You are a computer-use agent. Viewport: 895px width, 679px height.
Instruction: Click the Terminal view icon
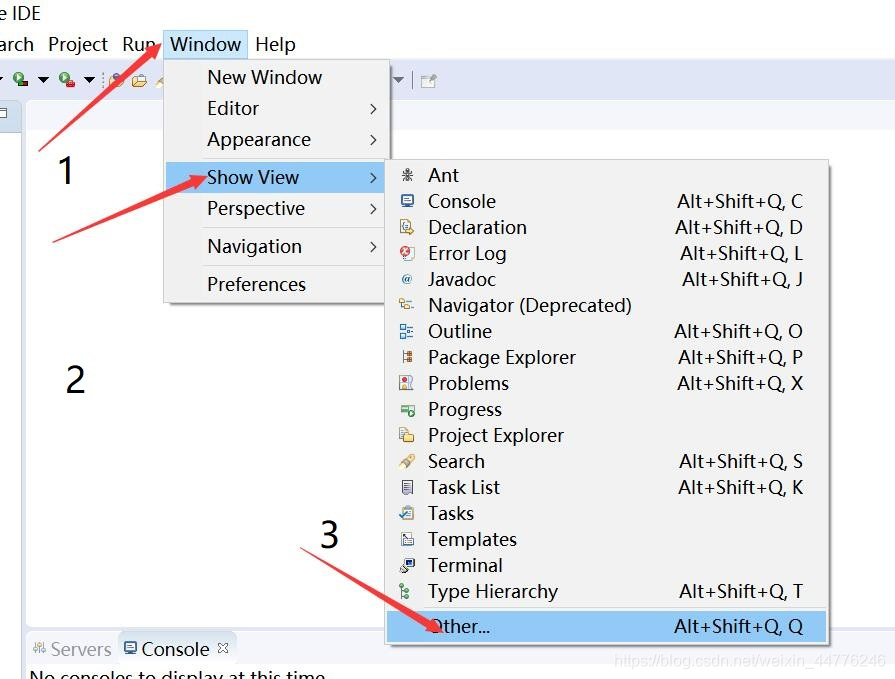[x=407, y=565]
